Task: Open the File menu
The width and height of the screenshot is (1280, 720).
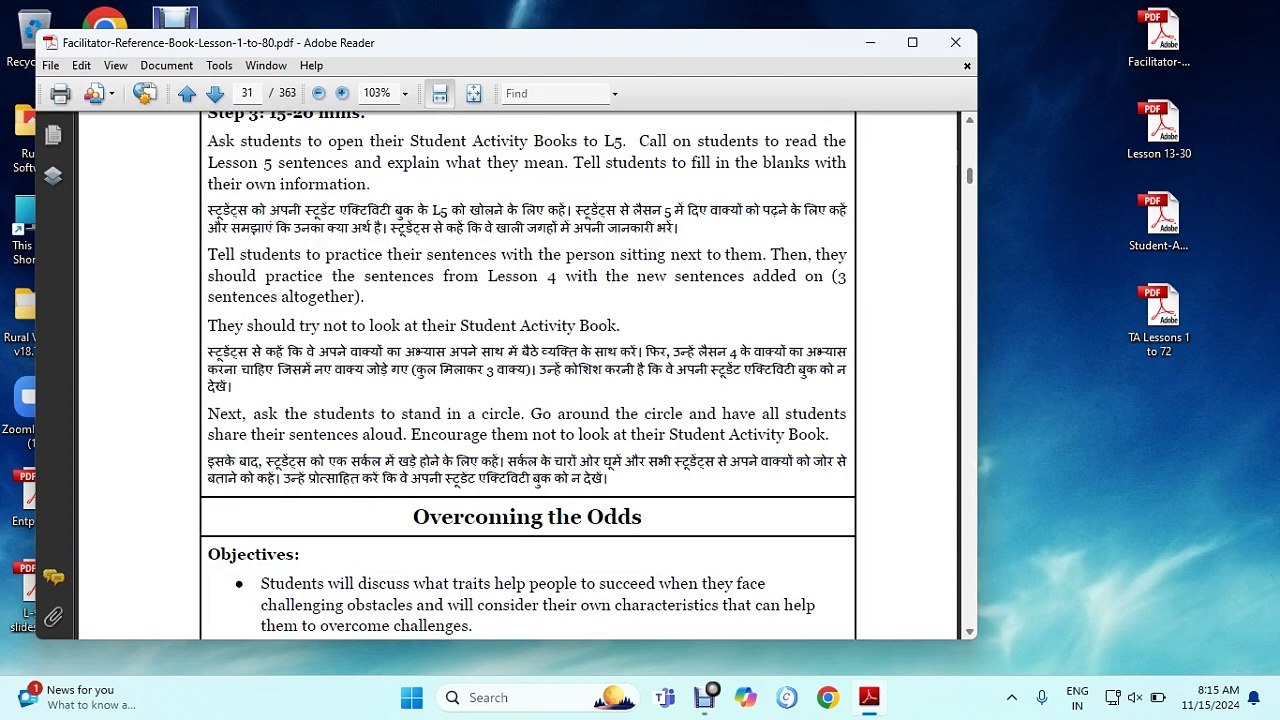Action: 50,66
